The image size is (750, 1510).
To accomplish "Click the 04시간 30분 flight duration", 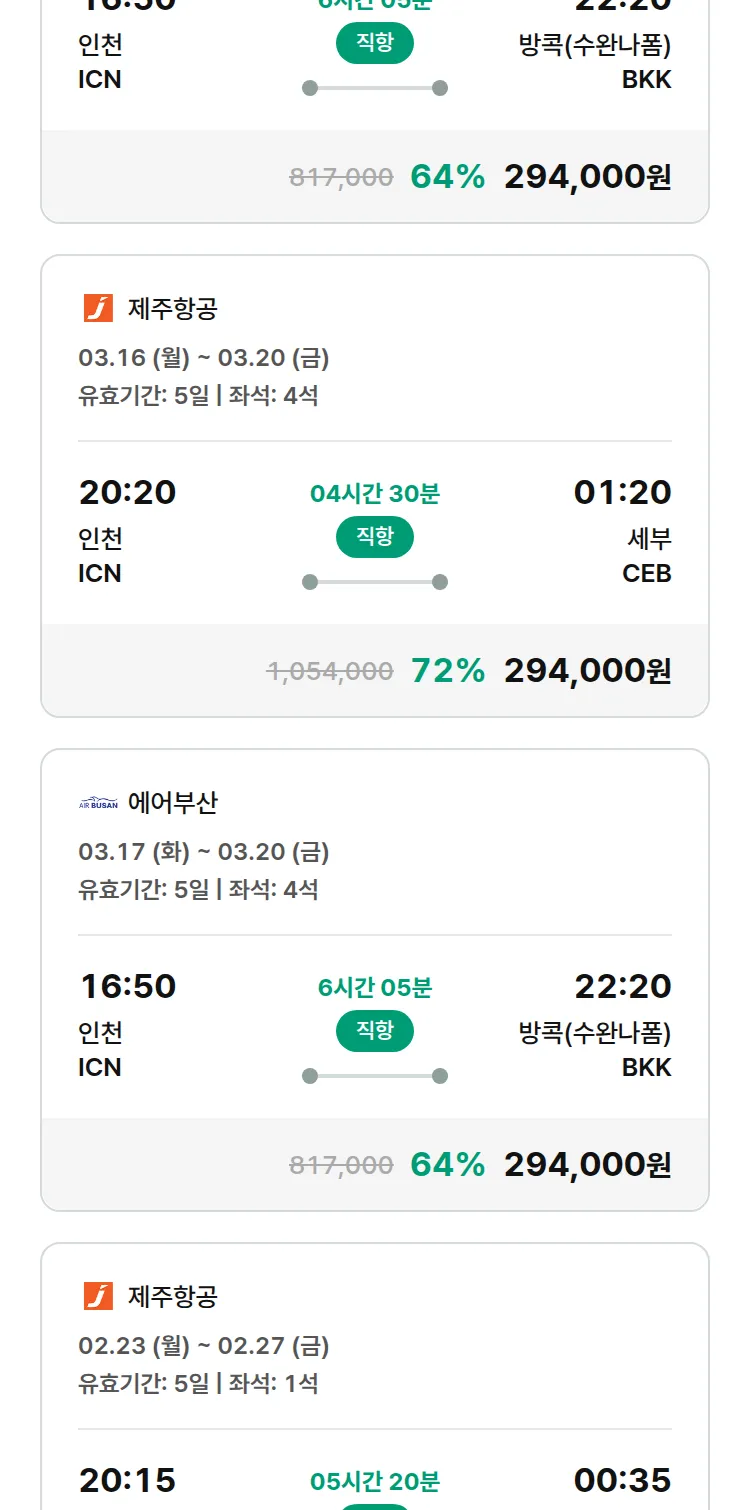I will click(x=375, y=493).
